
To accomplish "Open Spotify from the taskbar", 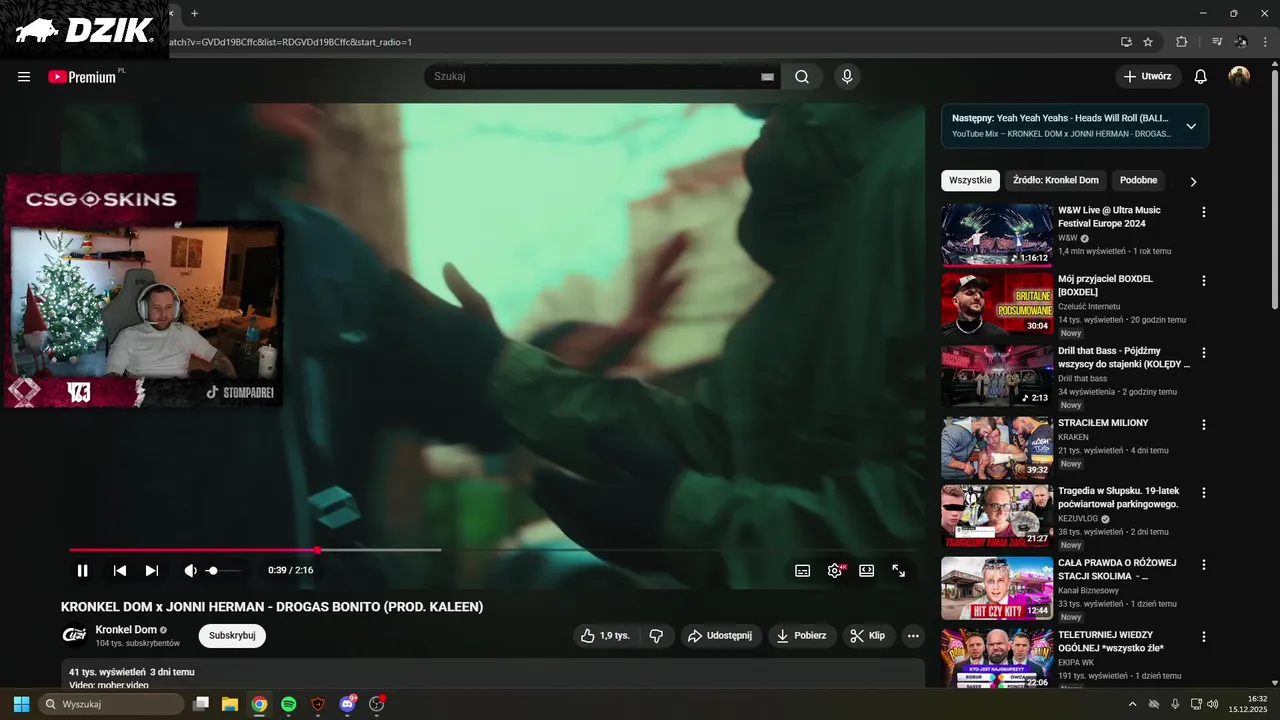I will point(289,704).
